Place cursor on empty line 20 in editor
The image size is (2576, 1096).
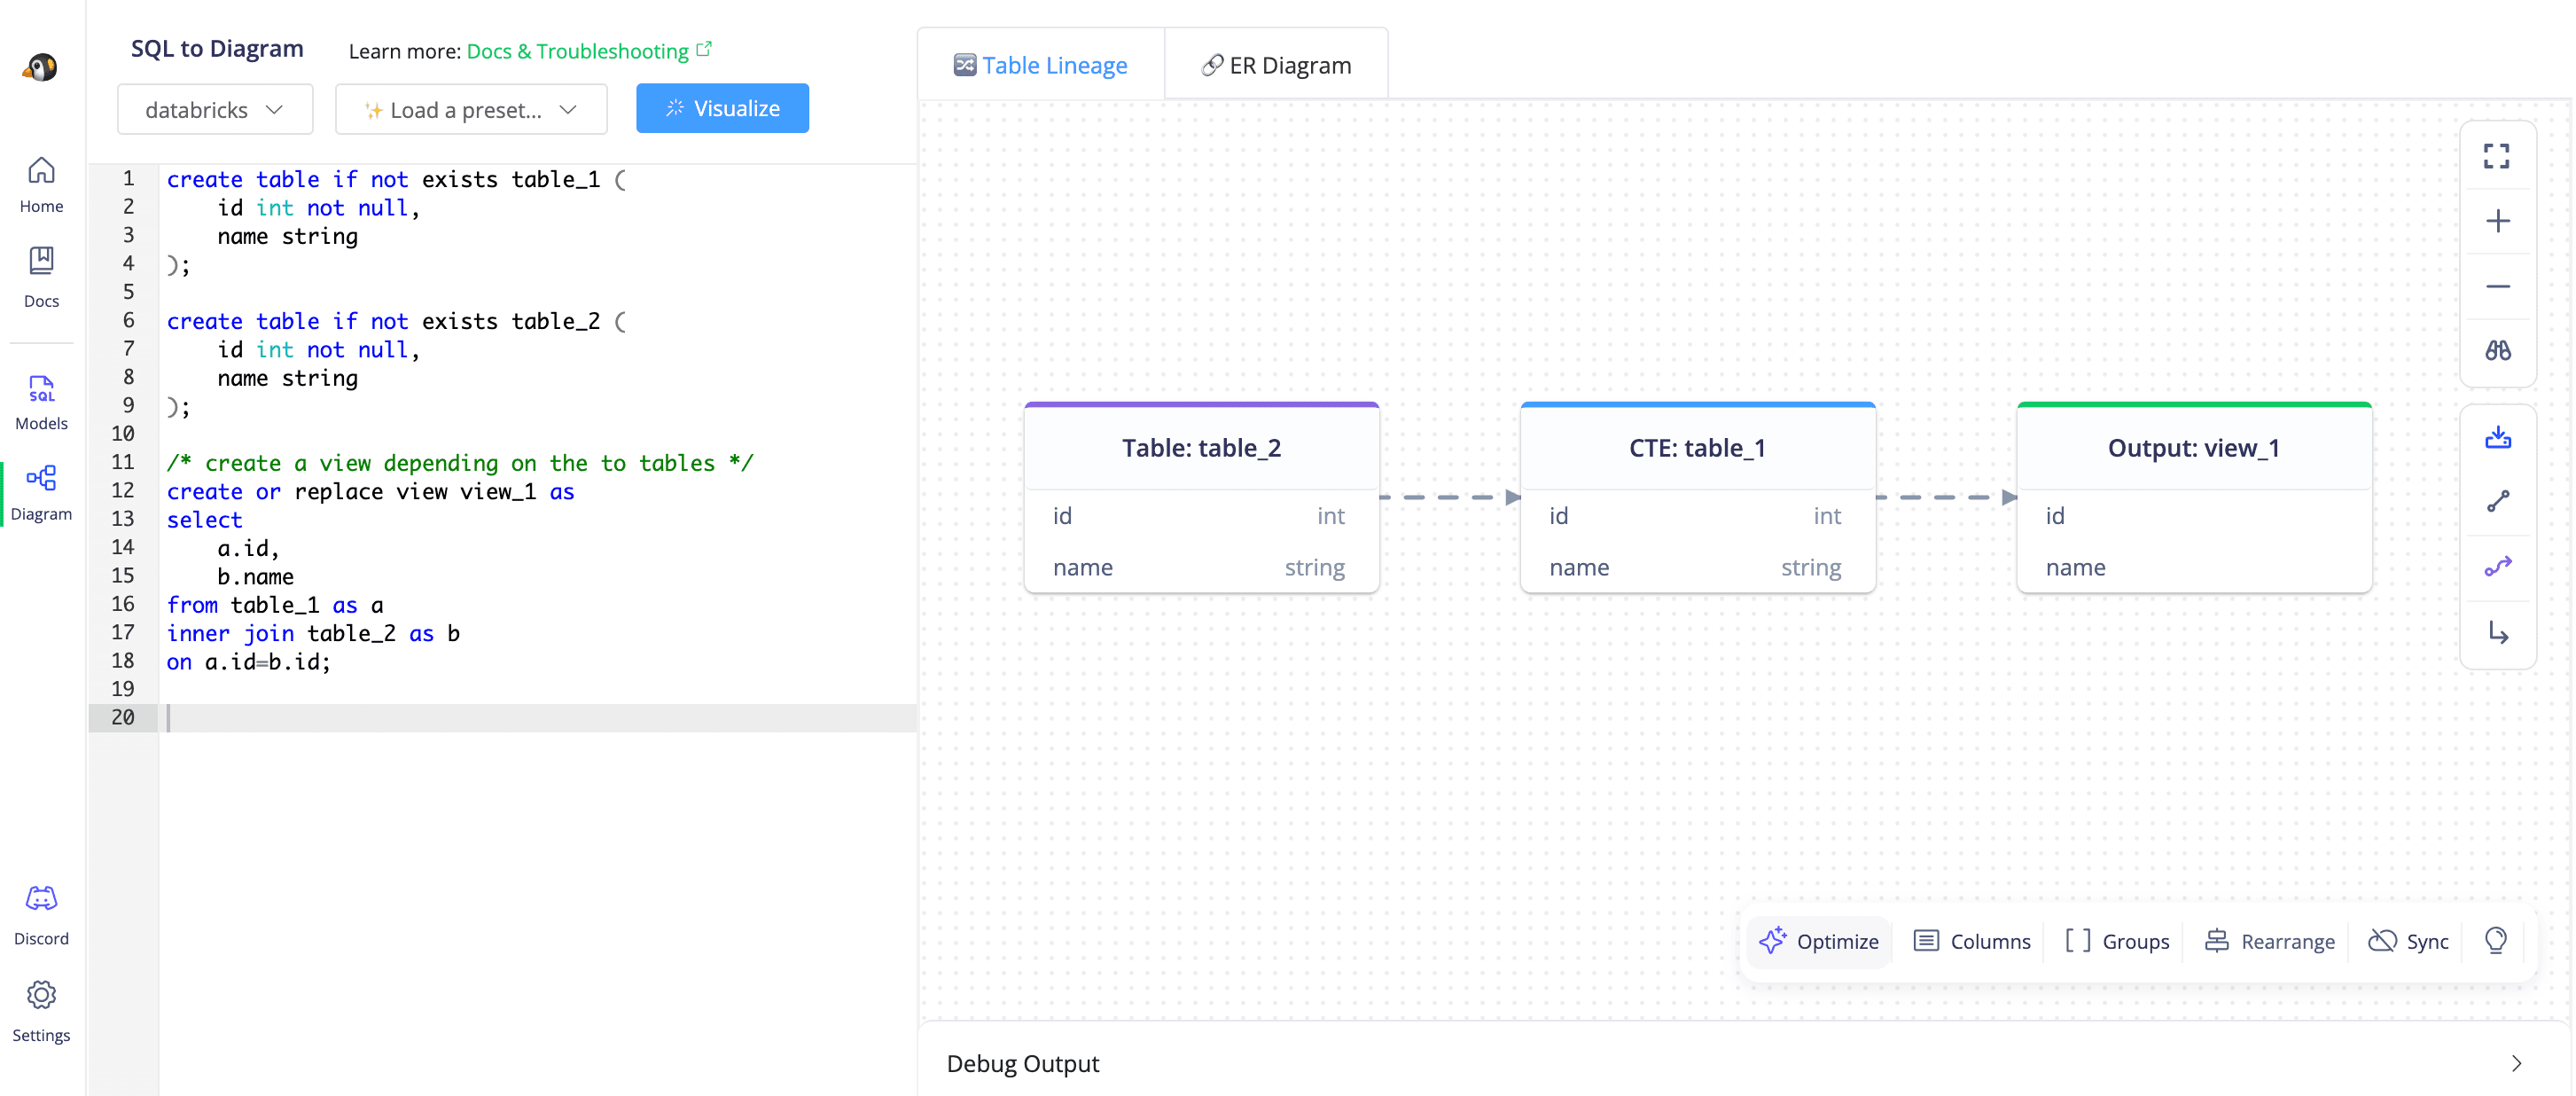pos(538,717)
